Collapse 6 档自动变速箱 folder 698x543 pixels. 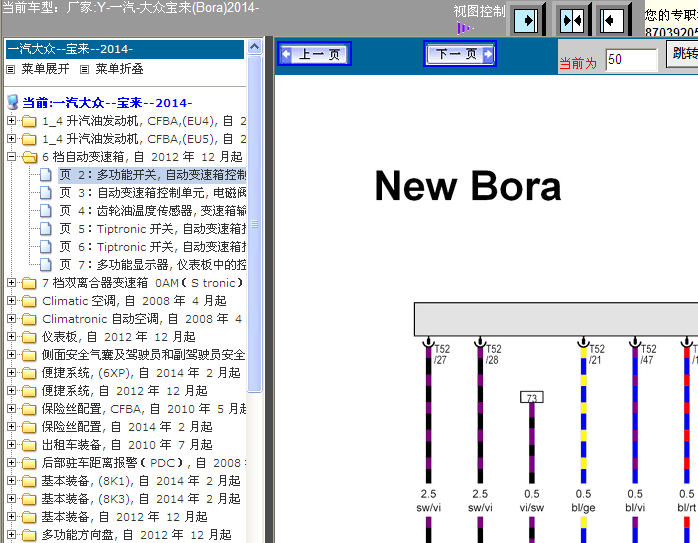[12, 156]
